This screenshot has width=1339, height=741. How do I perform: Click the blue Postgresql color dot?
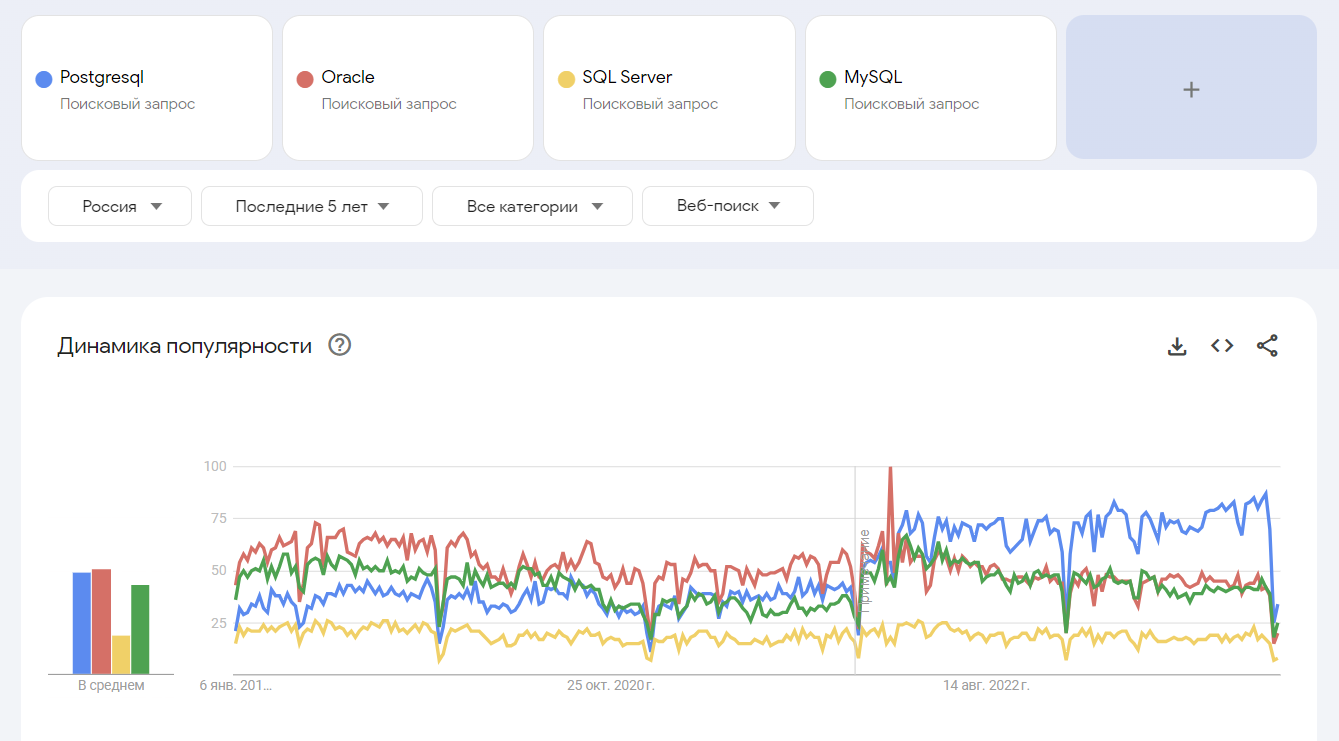point(43,79)
